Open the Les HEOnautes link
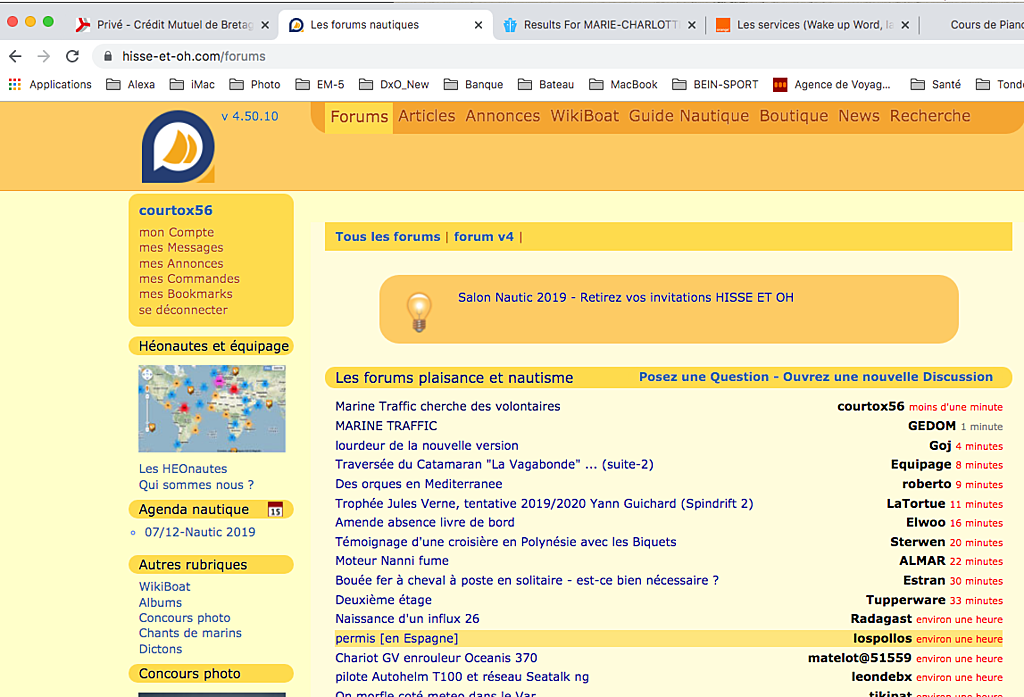1024x697 pixels. click(183, 468)
